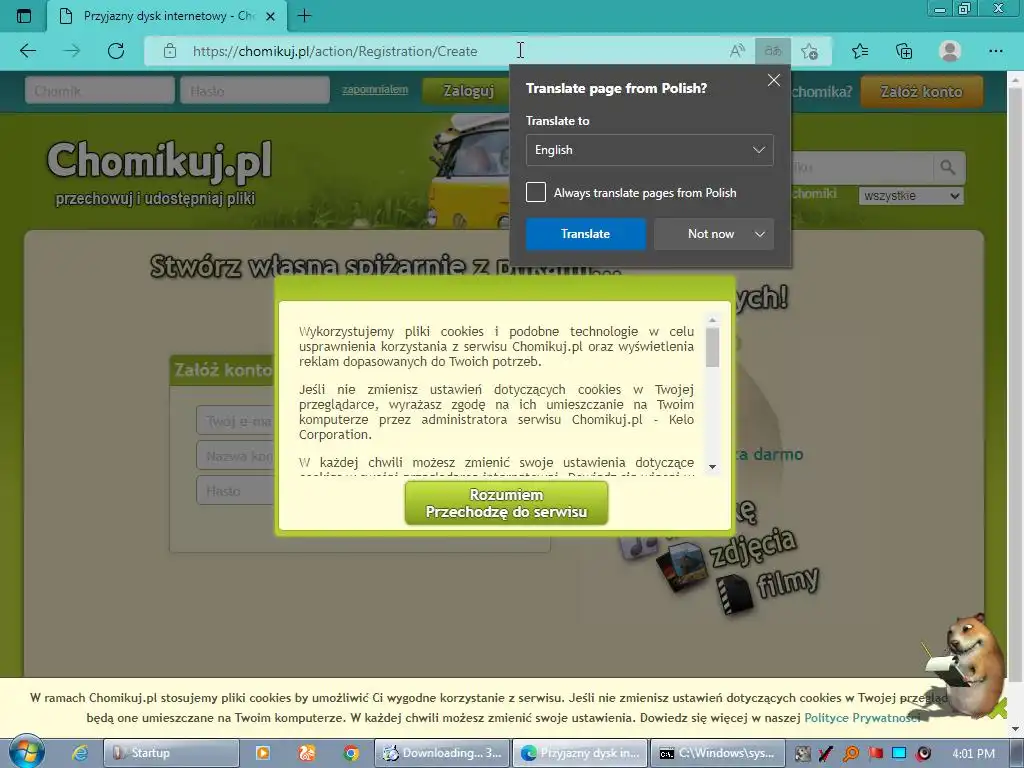Switch to the Przyjazny dysk Edge taskbar button
This screenshot has height=768, width=1024.
(x=580, y=753)
